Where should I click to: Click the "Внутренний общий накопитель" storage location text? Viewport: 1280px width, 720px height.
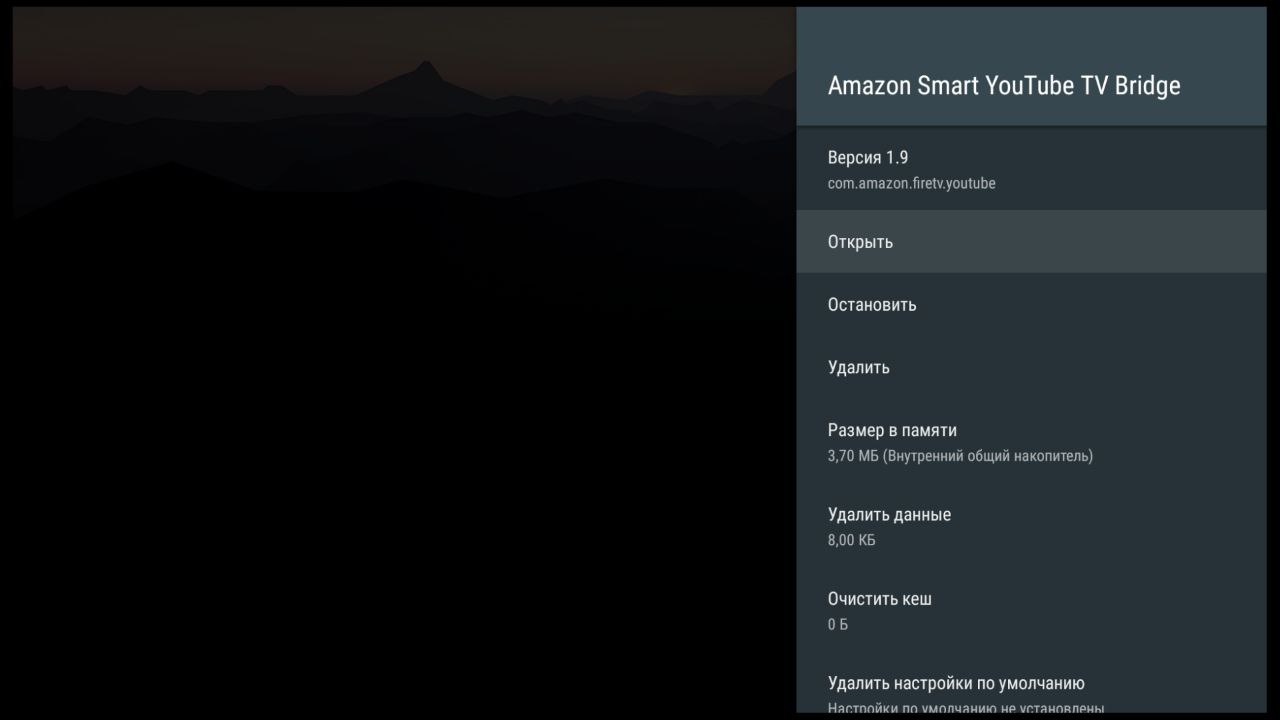click(x=991, y=456)
